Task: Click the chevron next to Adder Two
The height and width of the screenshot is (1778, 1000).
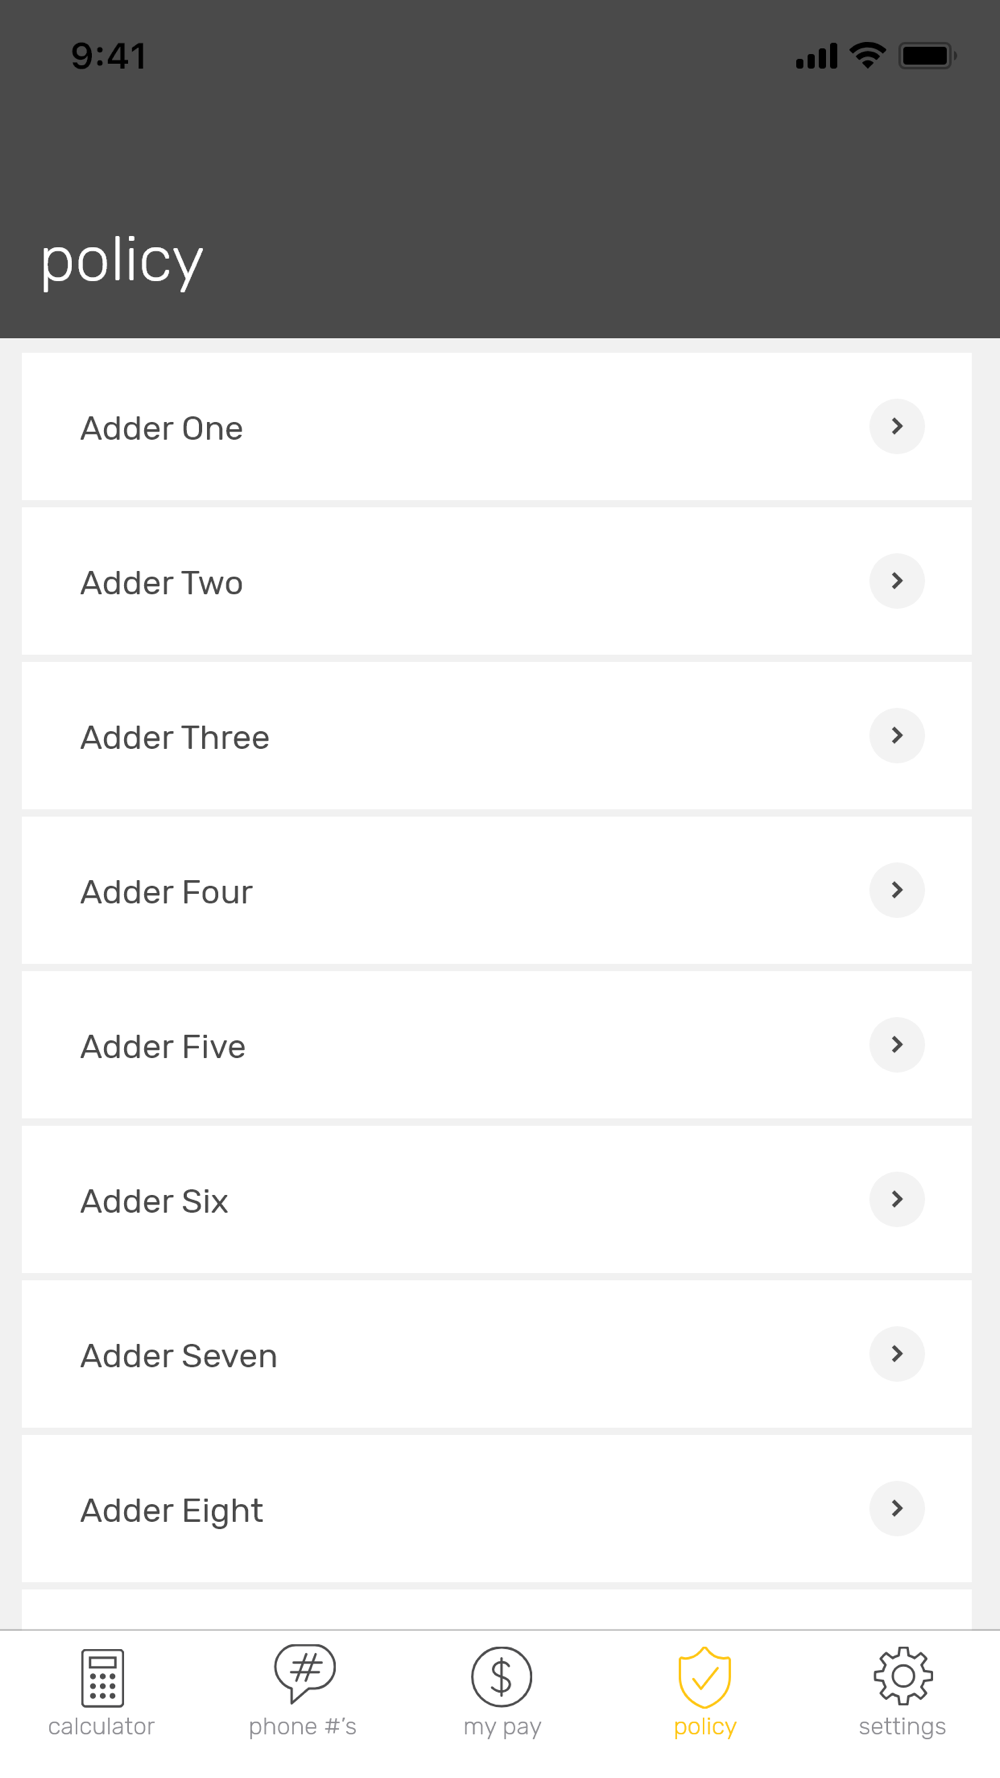Action: click(897, 581)
